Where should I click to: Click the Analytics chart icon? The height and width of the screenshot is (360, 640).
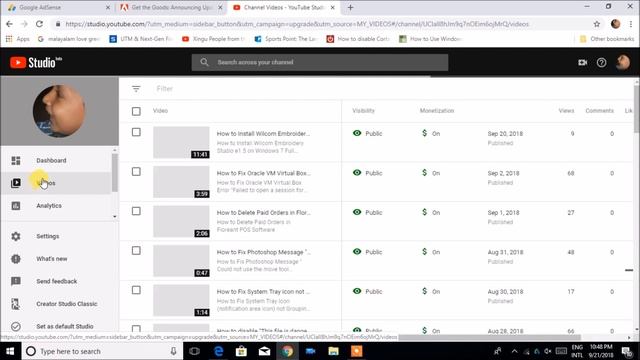16,206
